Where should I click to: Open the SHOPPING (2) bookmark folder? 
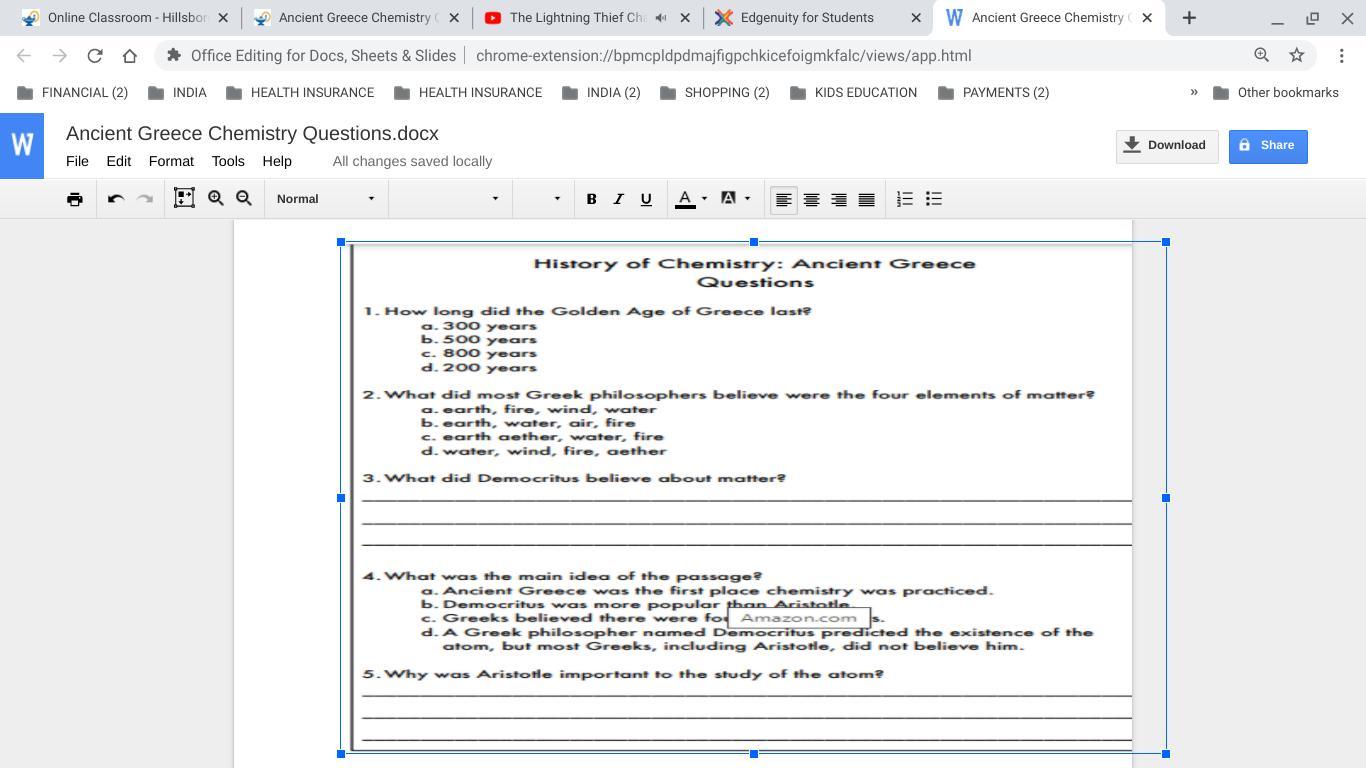tap(715, 92)
